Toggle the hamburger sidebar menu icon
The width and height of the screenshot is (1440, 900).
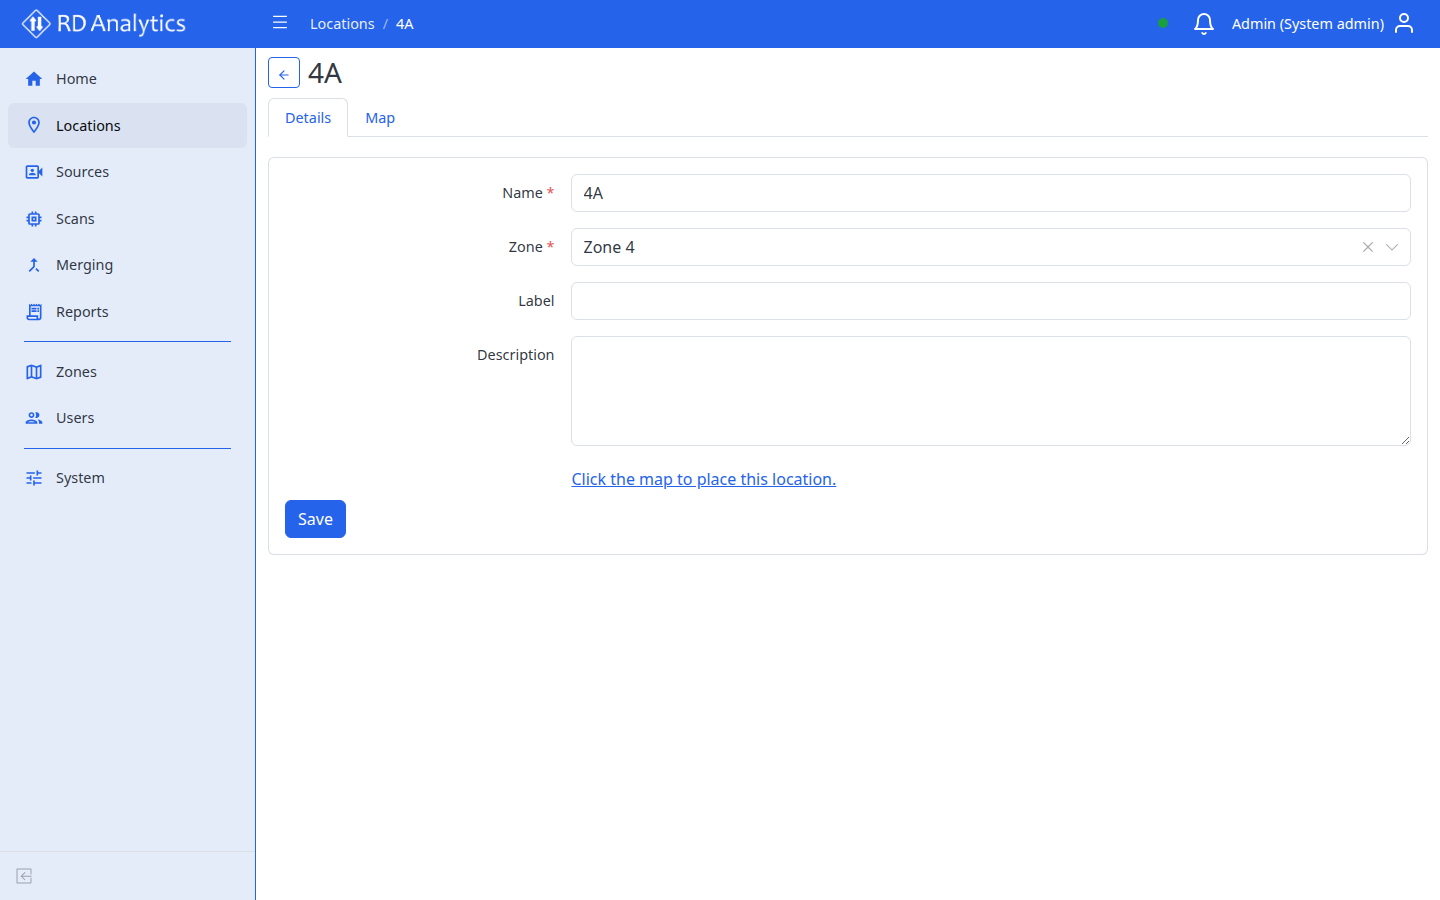(x=280, y=23)
